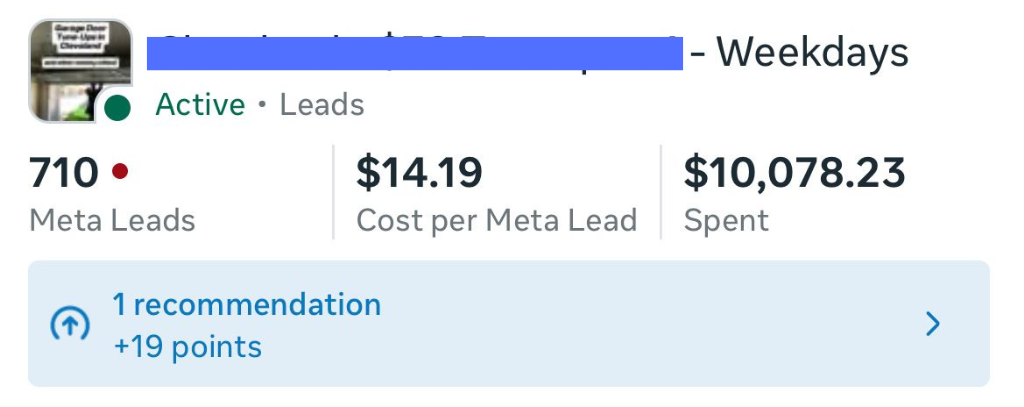Click the red dot beside 710
Screen dimensions: 1024x407
(120, 172)
